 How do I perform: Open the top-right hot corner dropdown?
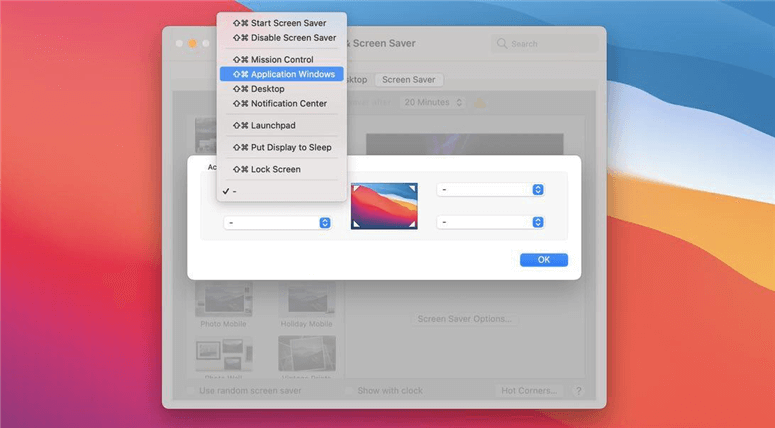tap(490, 189)
